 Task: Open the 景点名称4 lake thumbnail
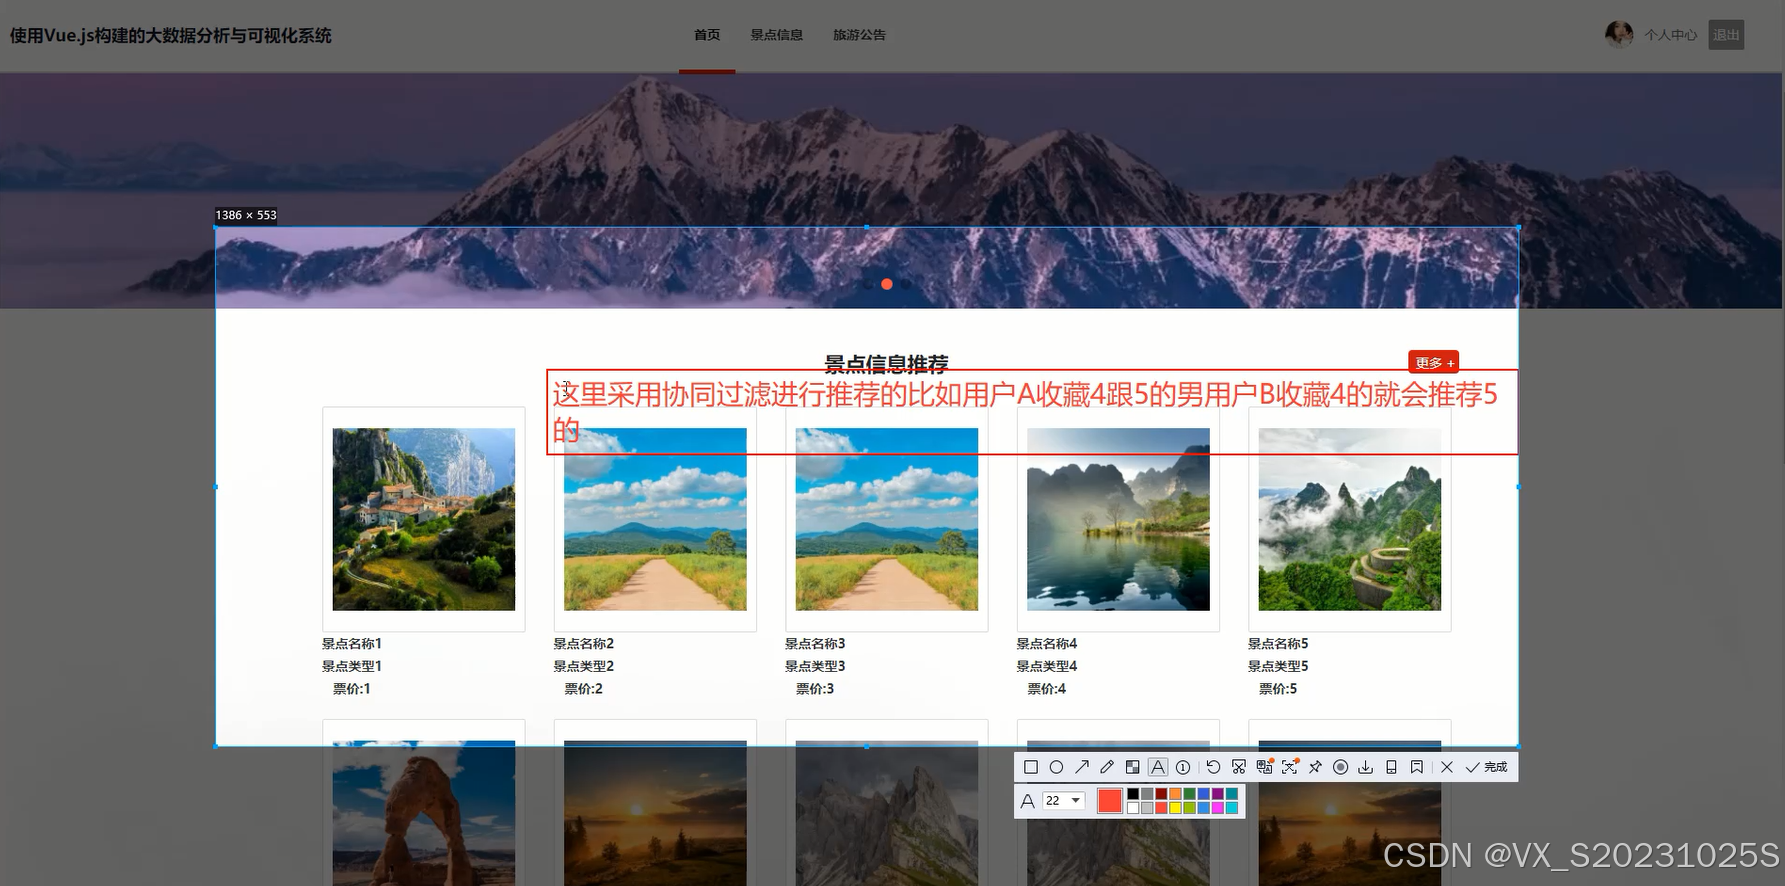tap(1118, 519)
